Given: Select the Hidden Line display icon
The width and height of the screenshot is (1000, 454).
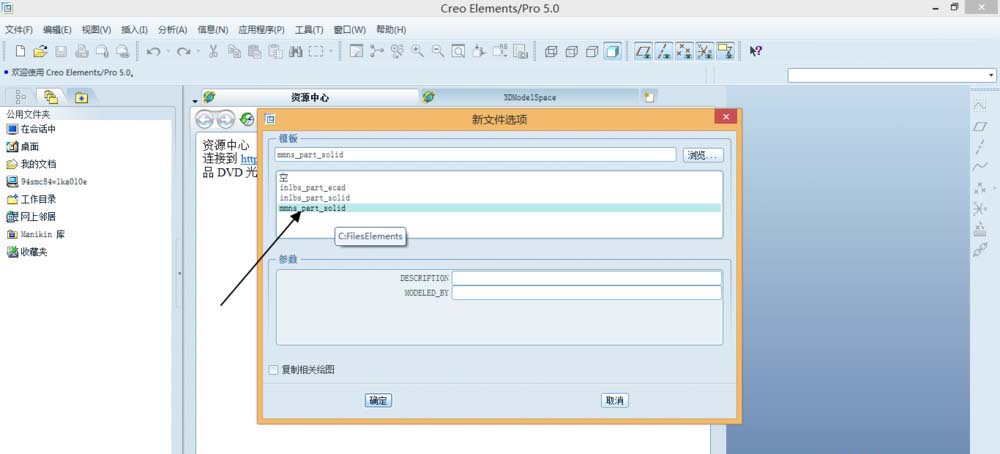Looking at the screenshot, I should tap(571, 52).
